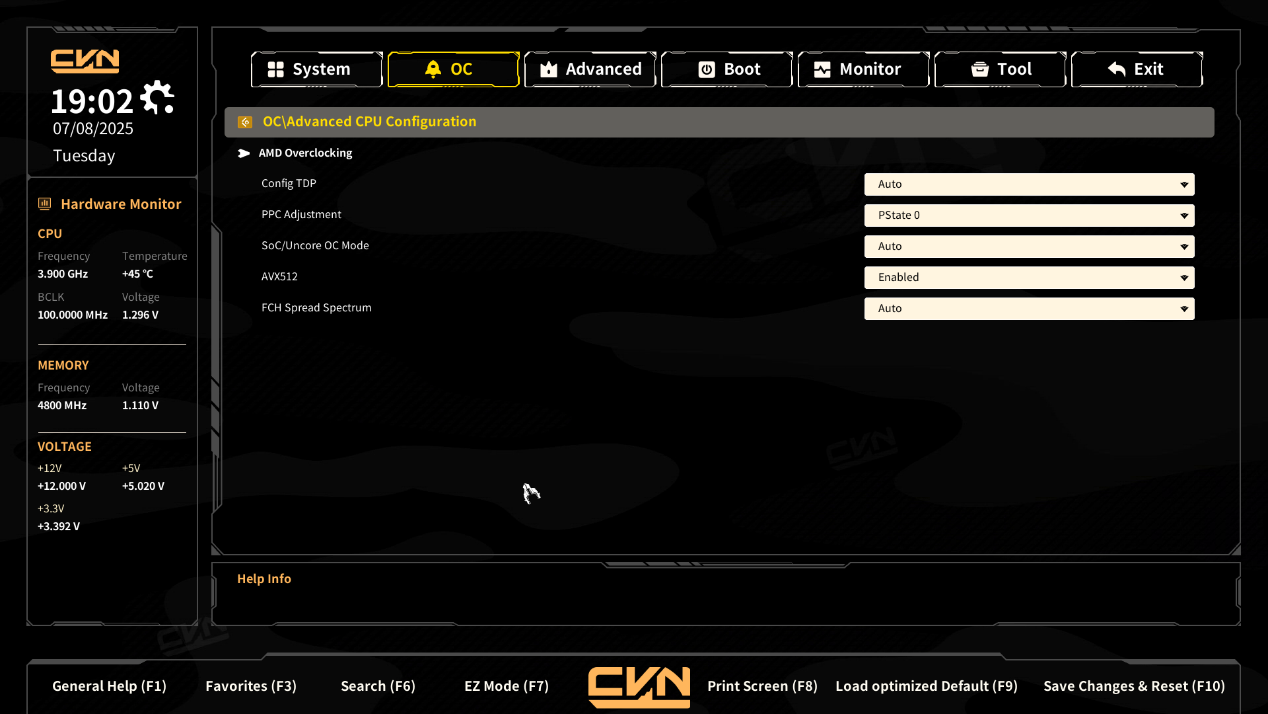Click the CVN logo in bottom bar
Screen dimensions: 1268x714
point(639,687)
